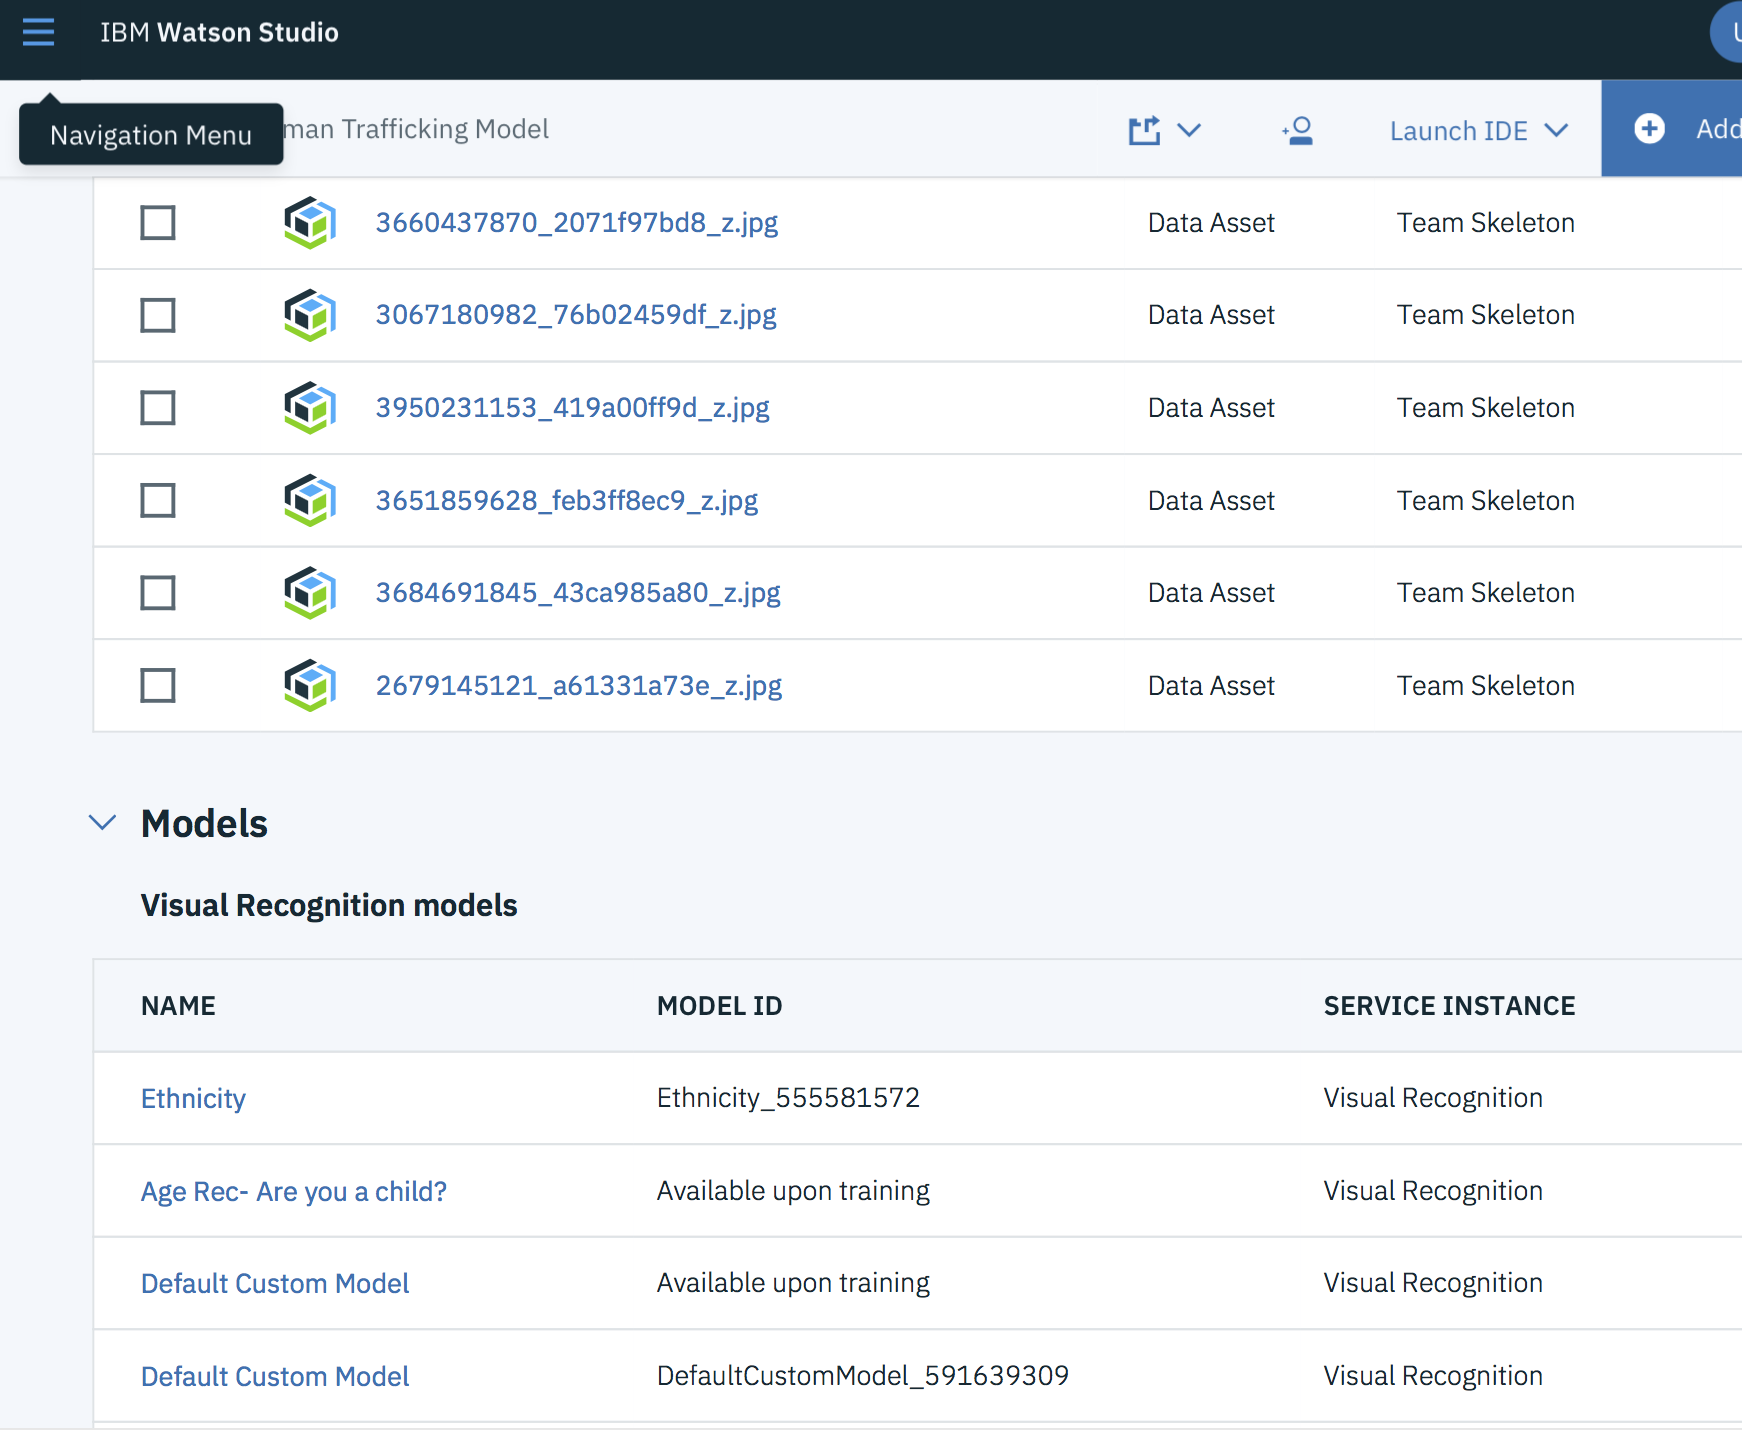The width and height of the screenshot is (1742, 1430).
Task: Click Team Skeleton for 3660437870_2071f97bd8_z.jpg
Action: tap(1485, 222)
